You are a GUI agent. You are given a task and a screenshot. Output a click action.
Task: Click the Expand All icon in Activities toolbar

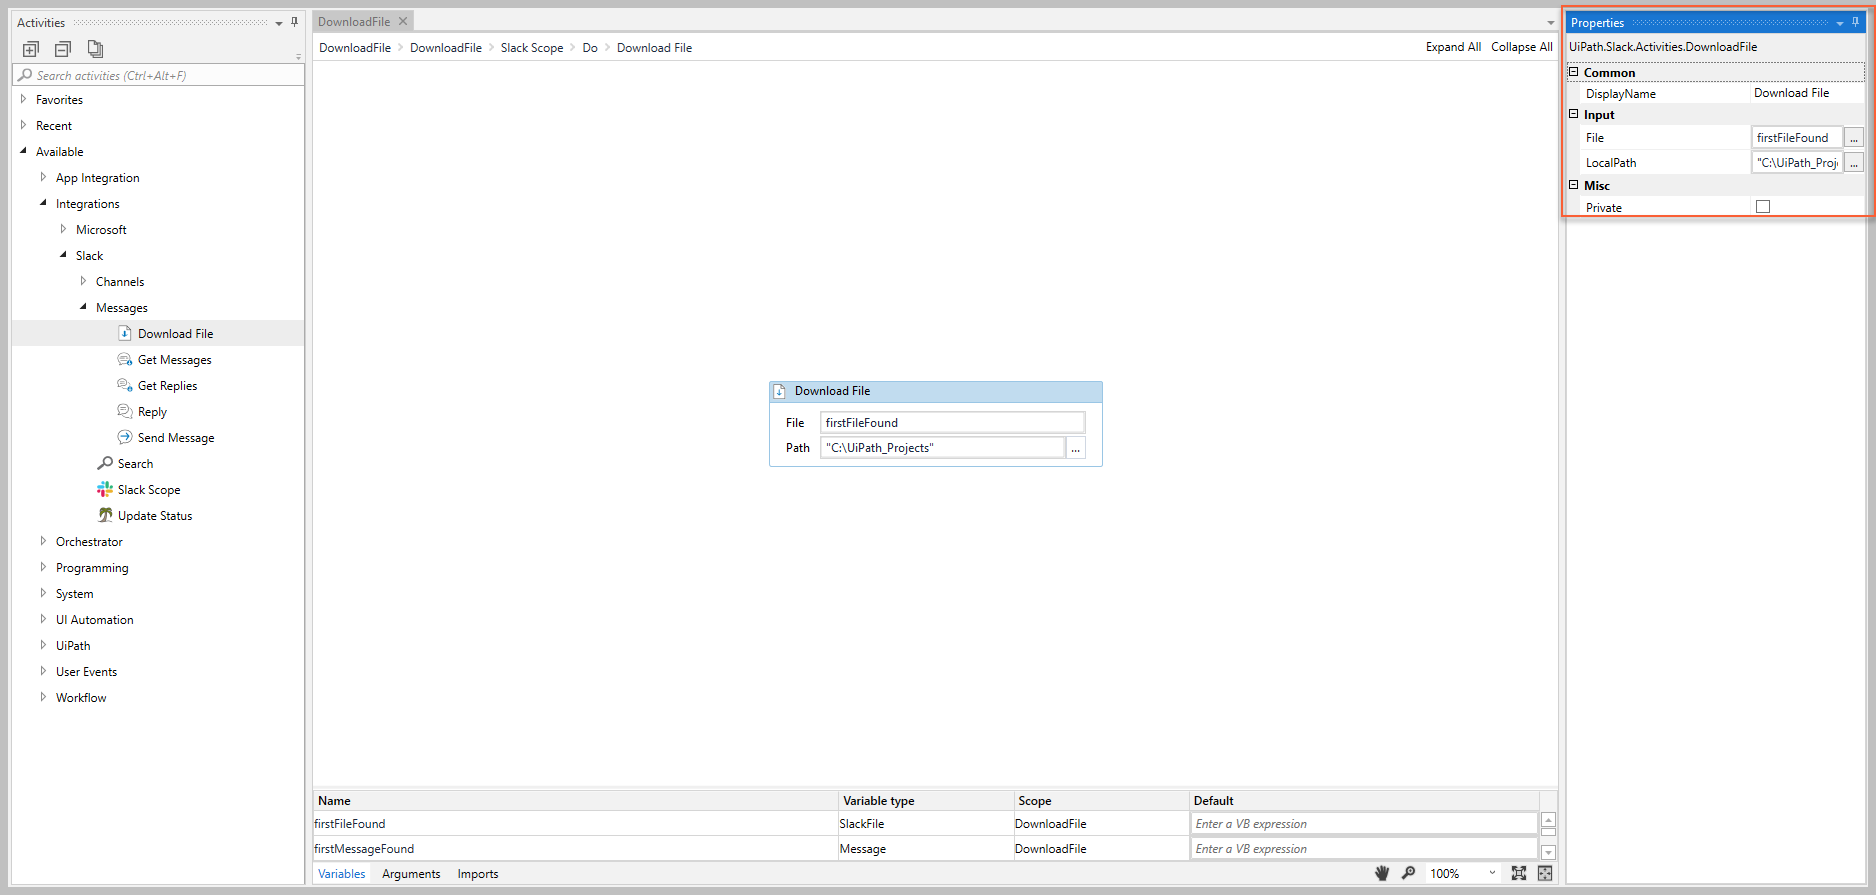[31, 49]
